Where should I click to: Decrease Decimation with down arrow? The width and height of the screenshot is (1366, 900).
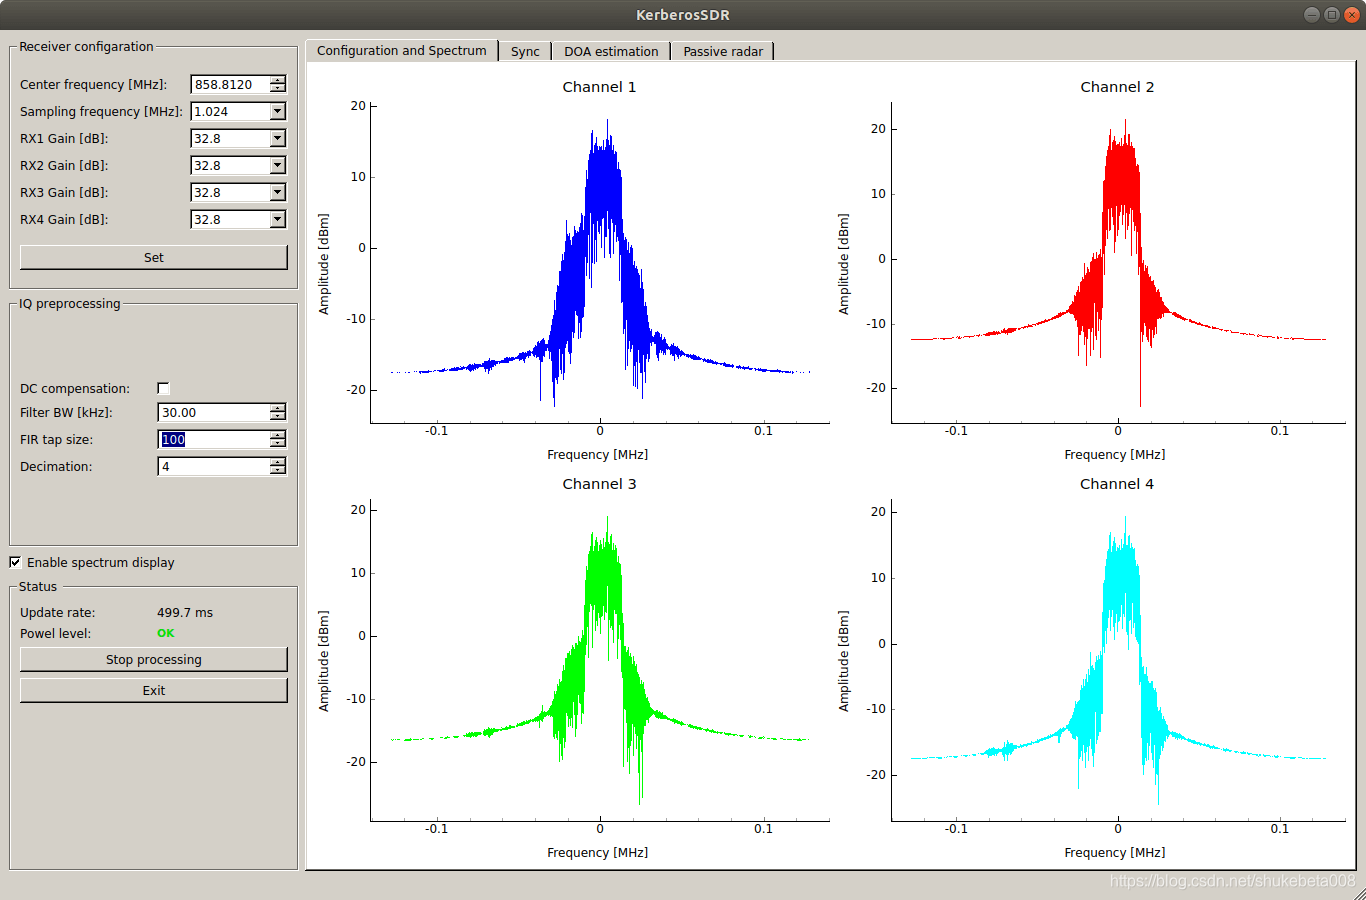pyautogui.click(x=278, y=471)
